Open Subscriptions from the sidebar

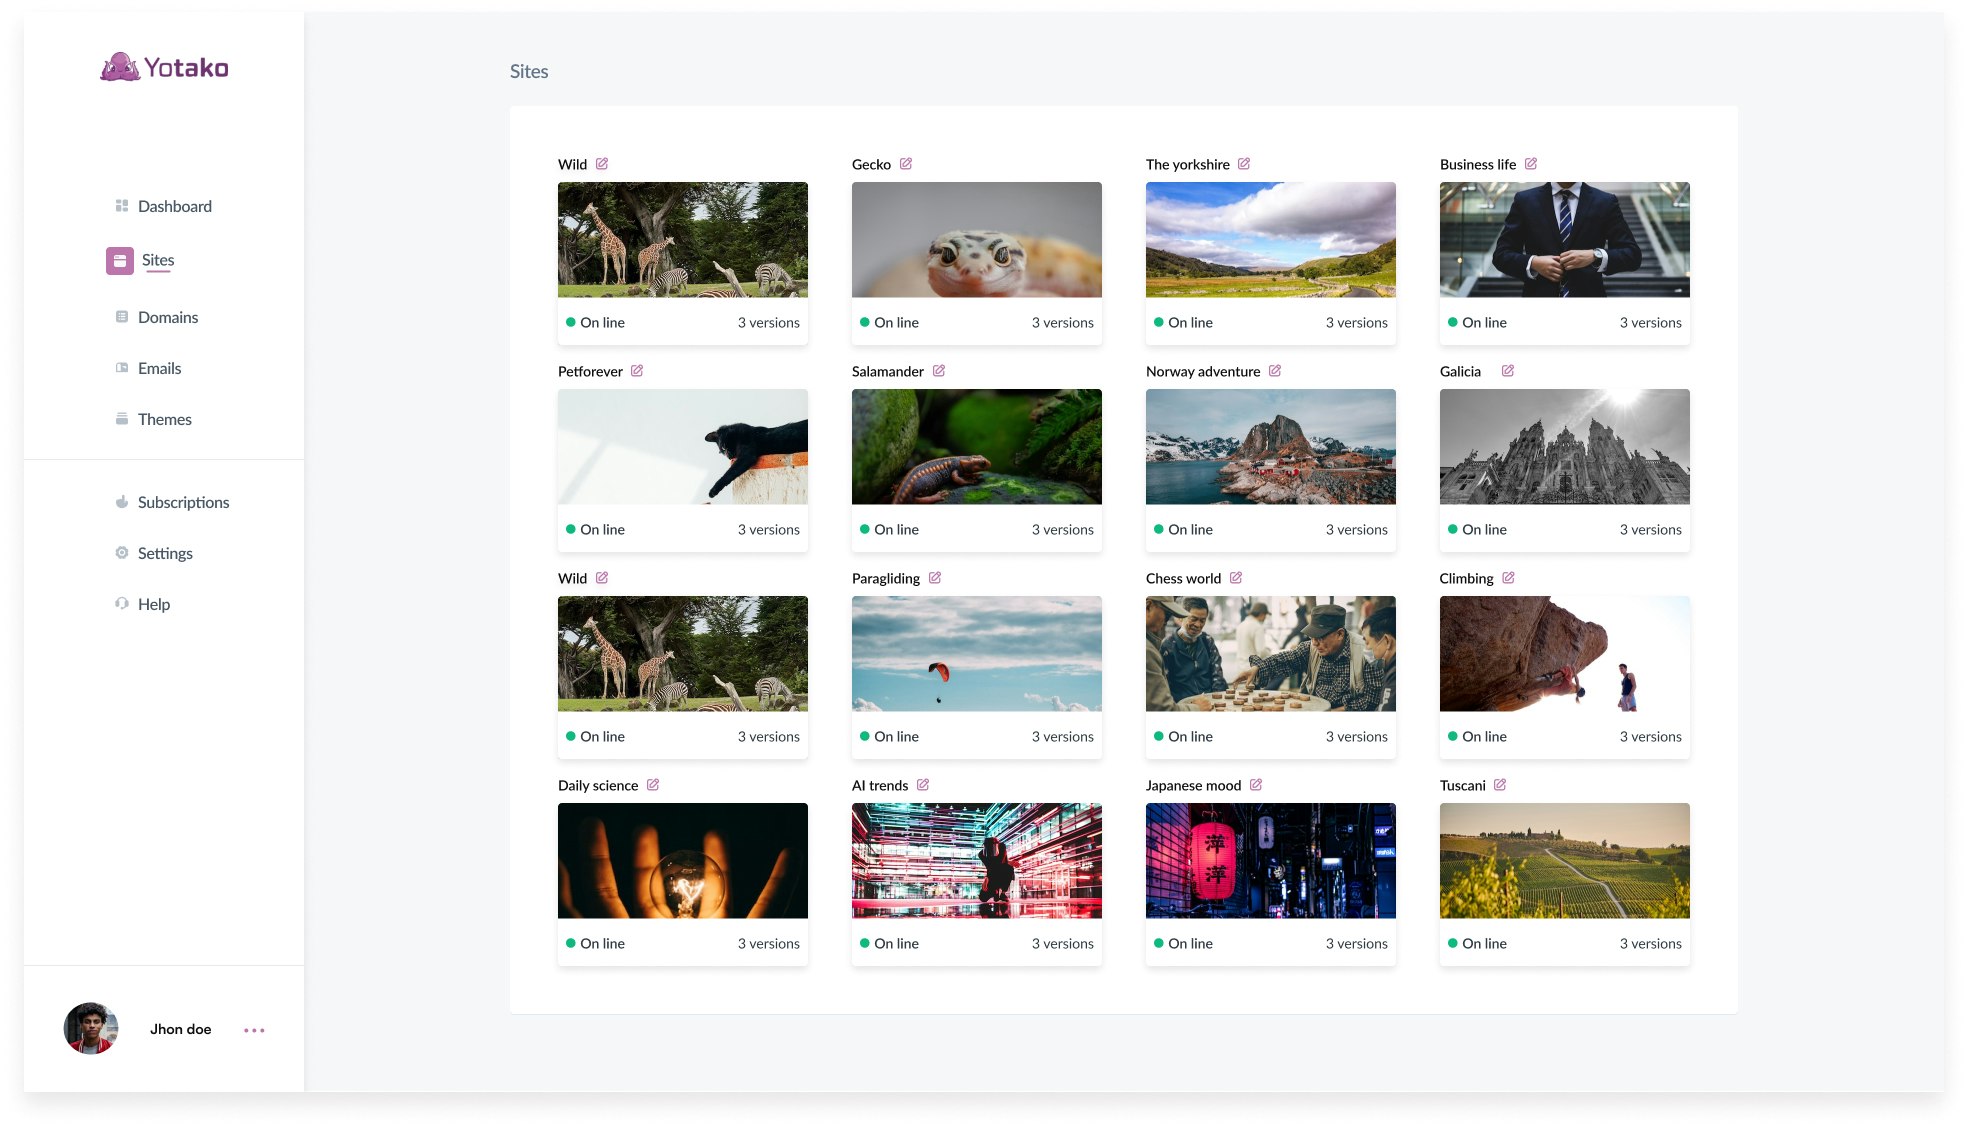point(184,502)
